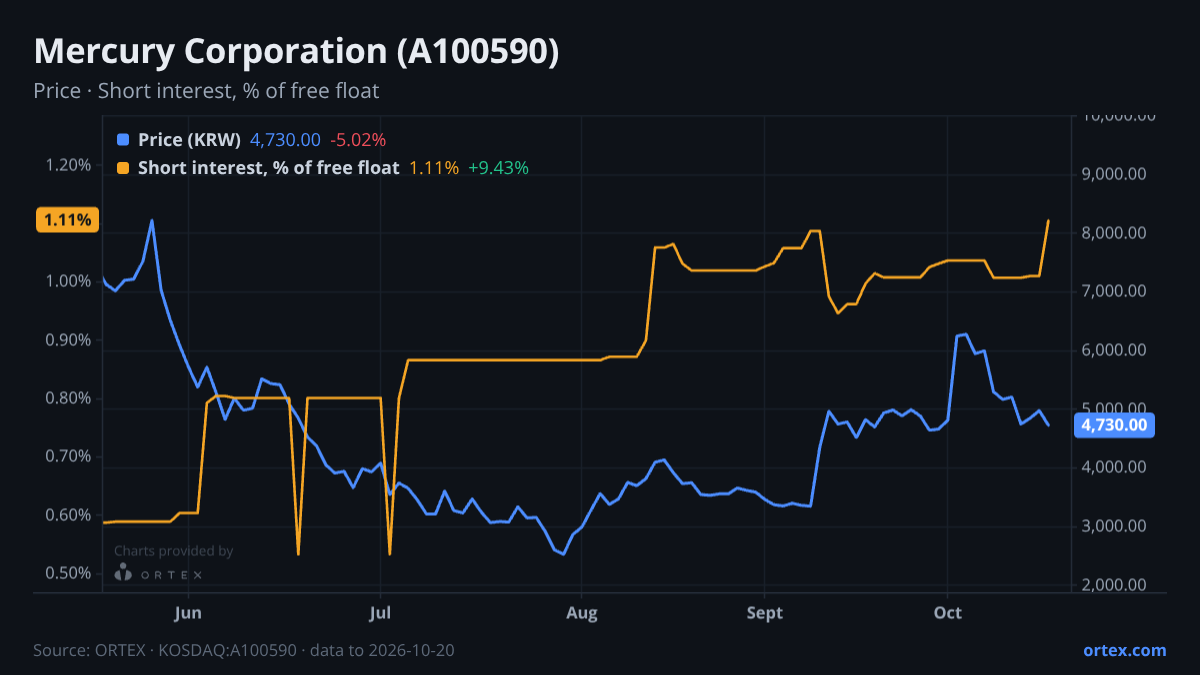This screenshot has height=675, width=1200.
Task: Click the orange Short interest legend dot
Action: 123,168
